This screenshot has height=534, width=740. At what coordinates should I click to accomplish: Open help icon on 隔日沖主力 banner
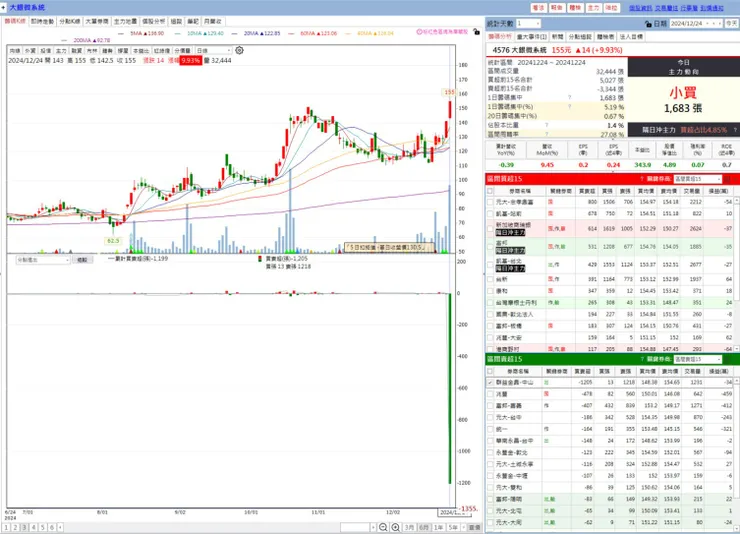[x=735, y=129]
